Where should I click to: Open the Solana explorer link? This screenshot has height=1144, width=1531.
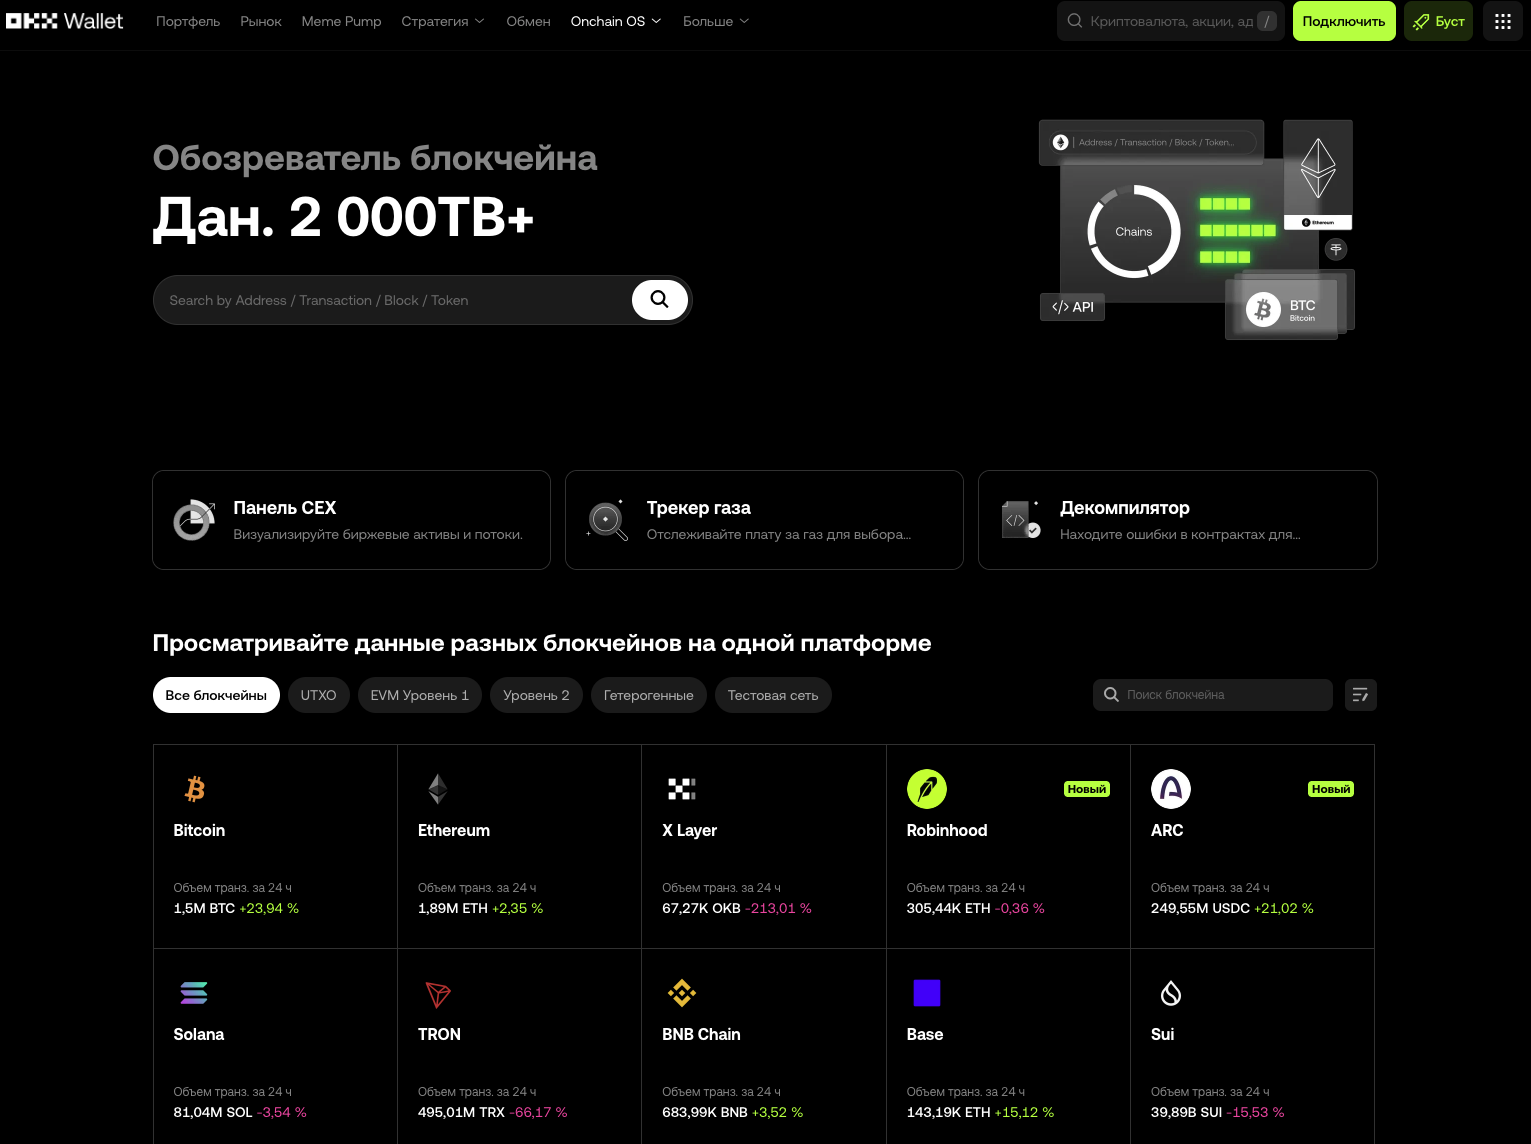199,1034
